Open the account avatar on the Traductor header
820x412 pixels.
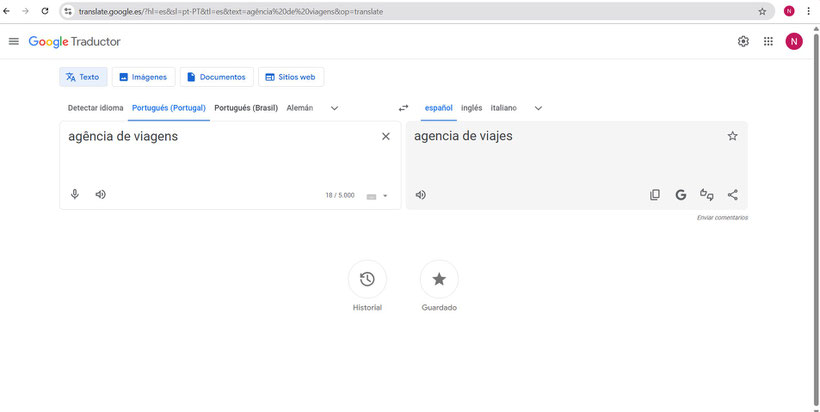[x=794, y=41]
